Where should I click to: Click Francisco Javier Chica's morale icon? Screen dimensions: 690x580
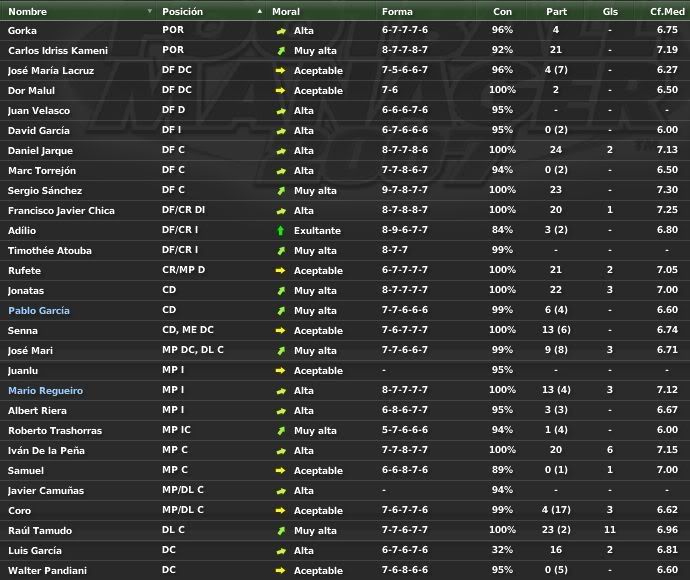(x=281, y=211)
